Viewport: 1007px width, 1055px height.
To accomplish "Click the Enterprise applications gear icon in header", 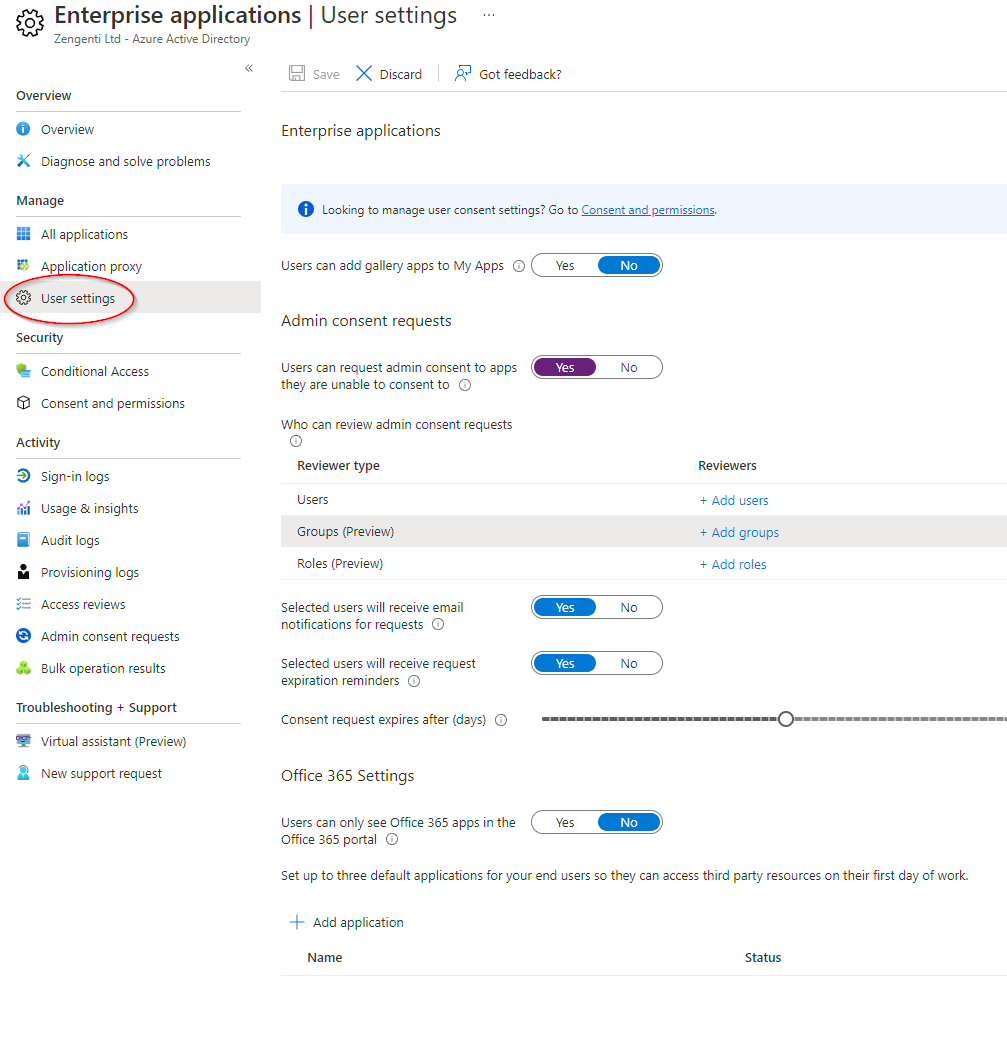I will pyautogui.click(x=30, y=24).
